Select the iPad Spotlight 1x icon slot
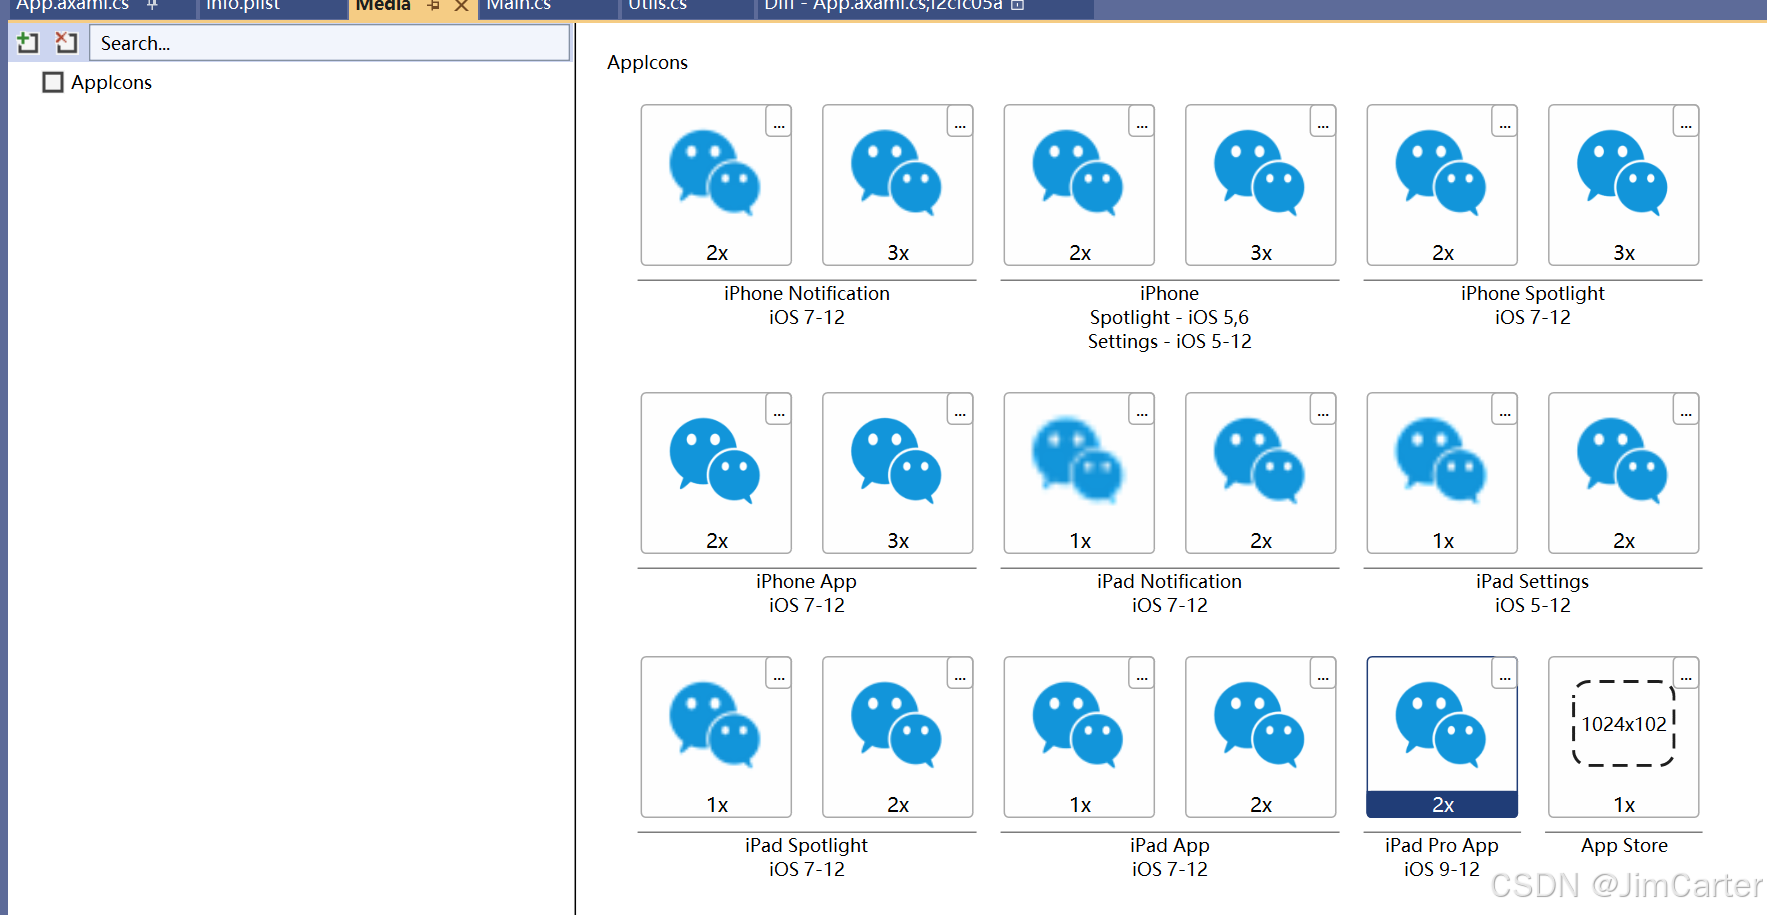 coord(716,737)
